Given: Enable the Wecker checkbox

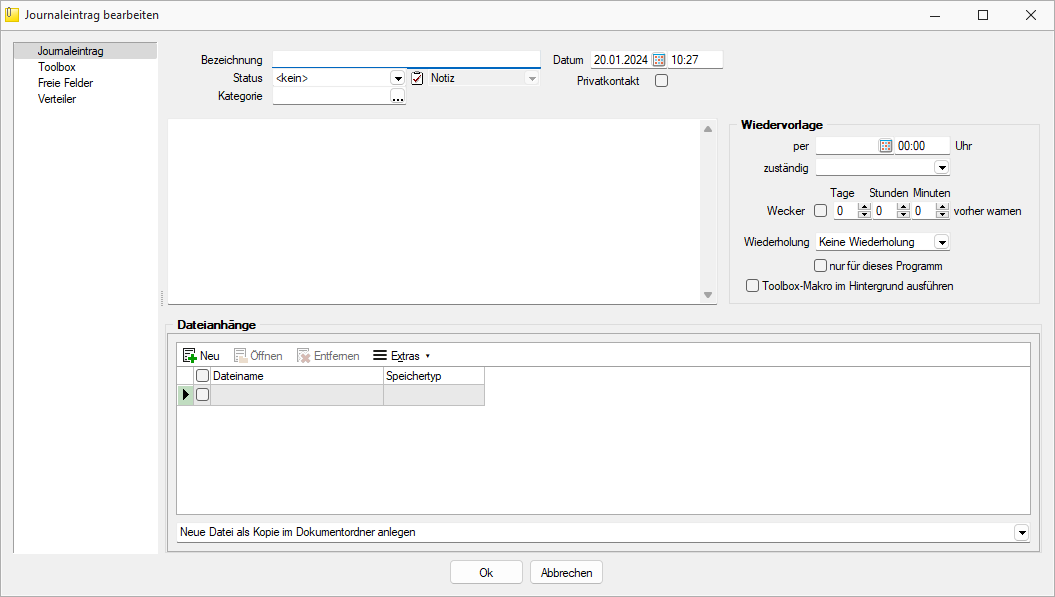Looking at the screenshot, I should 820,211.
